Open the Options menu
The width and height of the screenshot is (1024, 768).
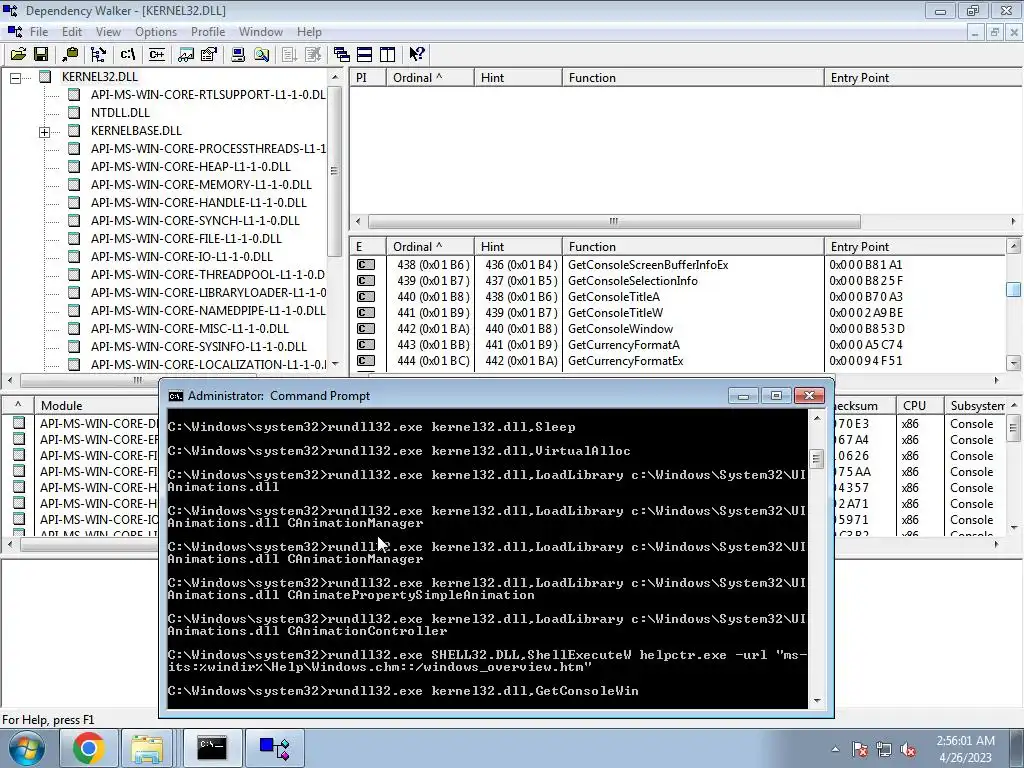click(x=155, y=31)
